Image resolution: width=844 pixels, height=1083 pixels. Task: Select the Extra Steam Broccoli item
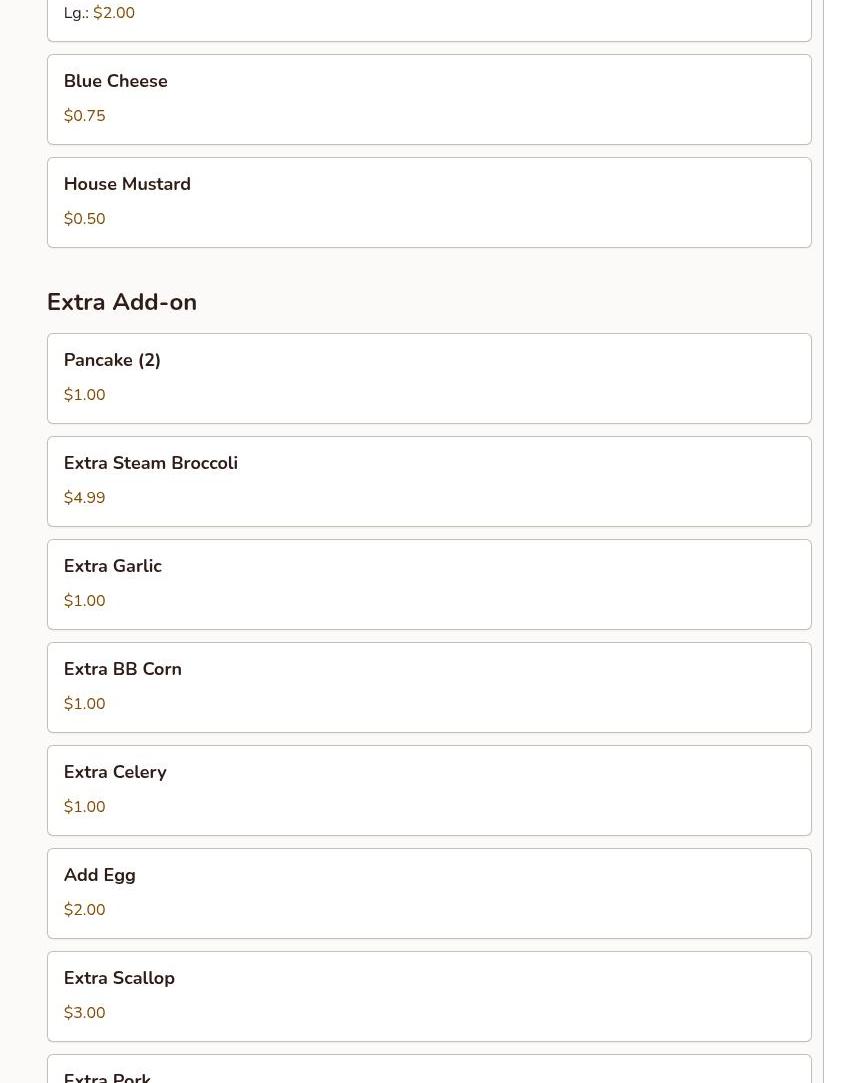pos(429,481)
